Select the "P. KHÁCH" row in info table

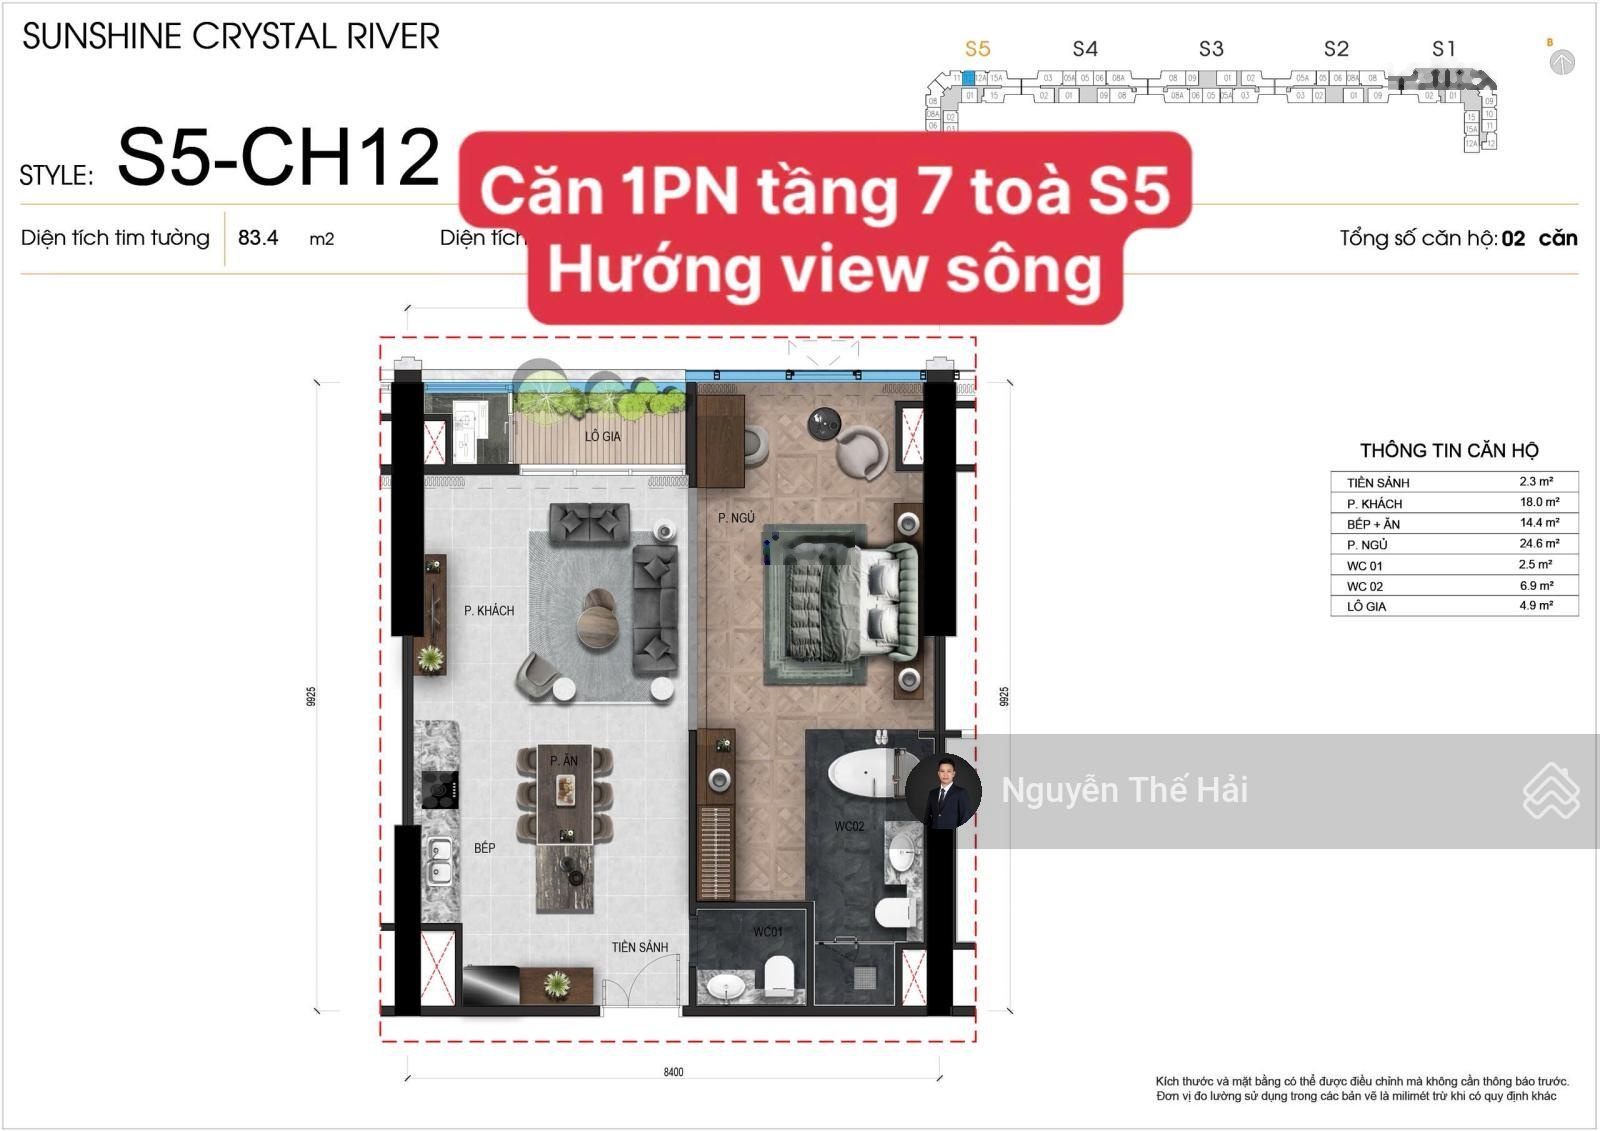click(1455, 503)
